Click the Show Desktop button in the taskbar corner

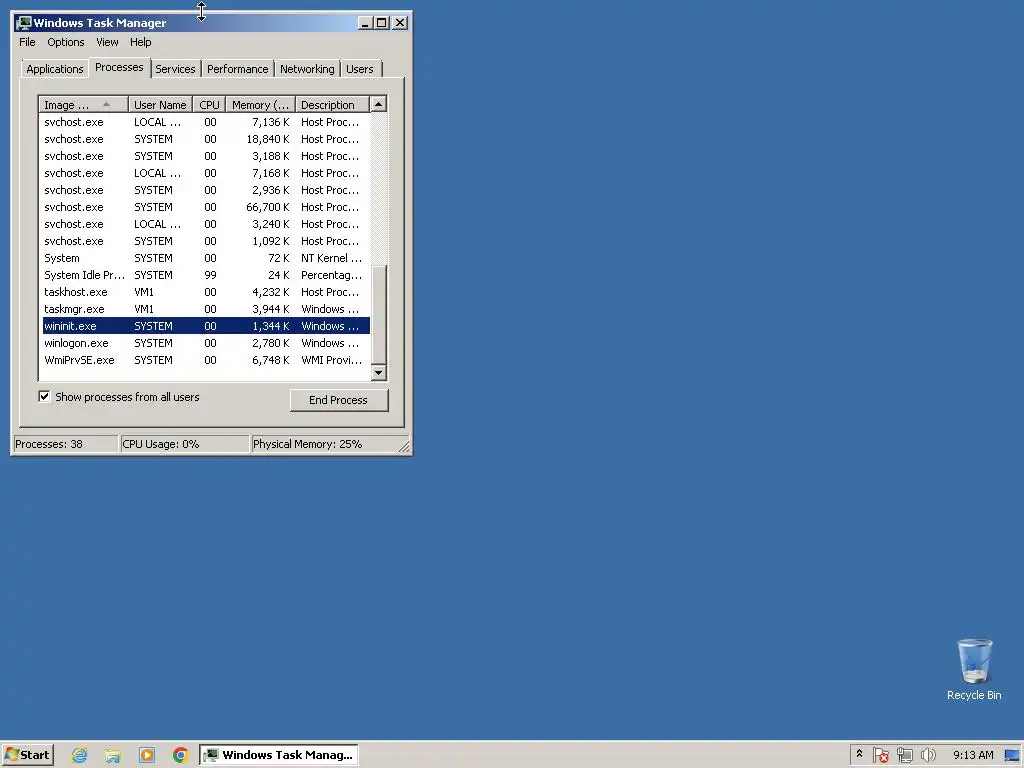click(1013, 755)
